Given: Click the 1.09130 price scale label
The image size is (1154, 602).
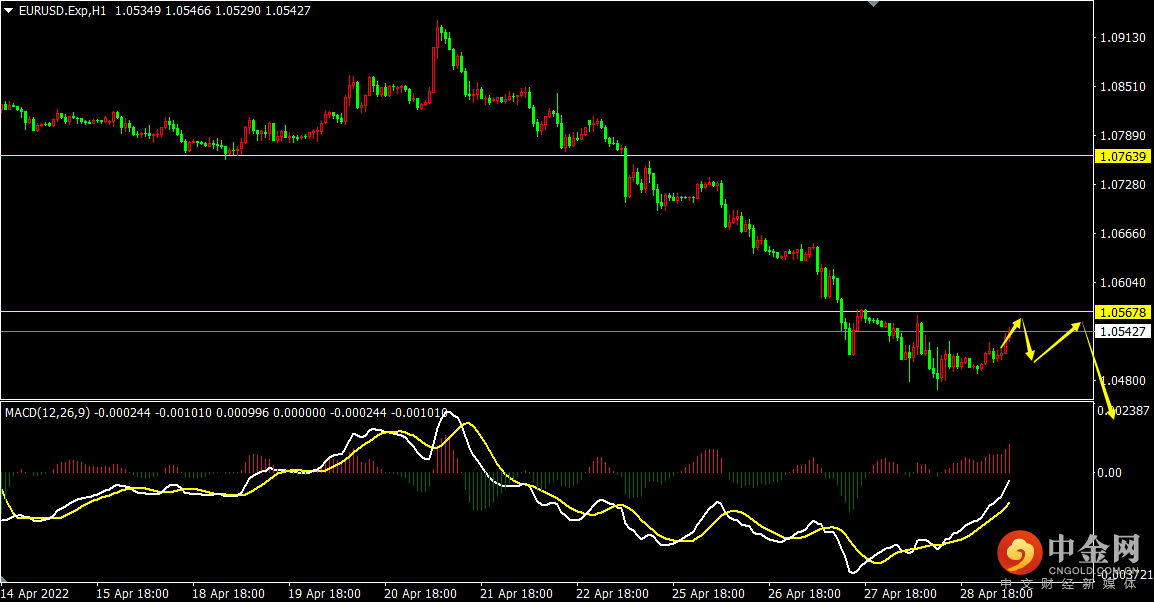Looking at the screenshot, I should click(1122, 38).
